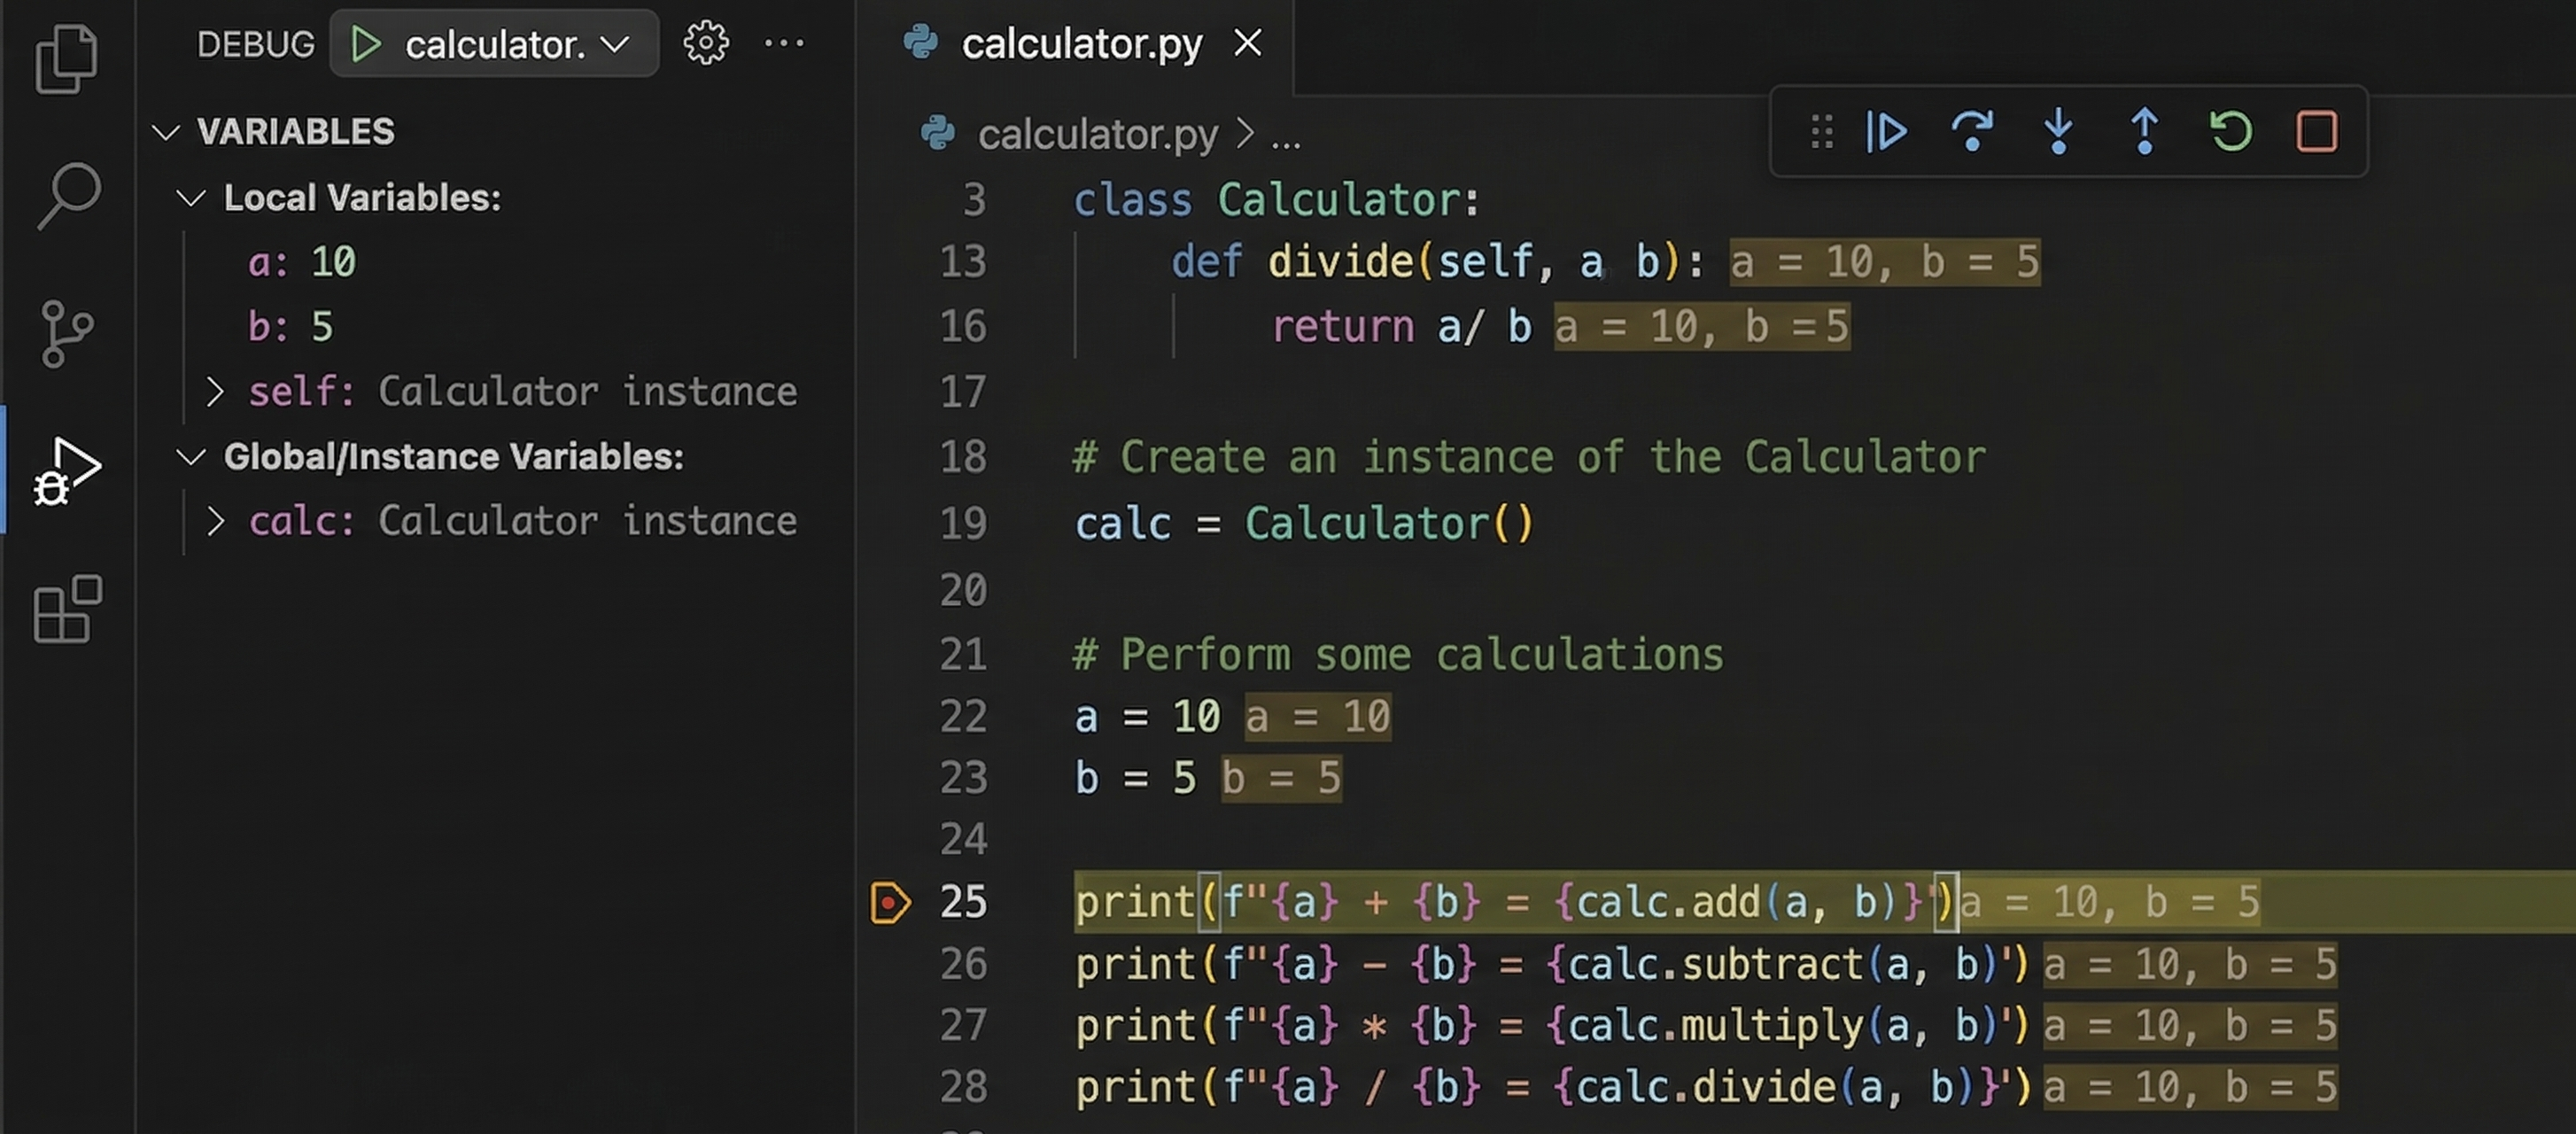This screenshot has height=1134, width=2576.
Task: Select local variable b: 5
Action: pos(290,327)
